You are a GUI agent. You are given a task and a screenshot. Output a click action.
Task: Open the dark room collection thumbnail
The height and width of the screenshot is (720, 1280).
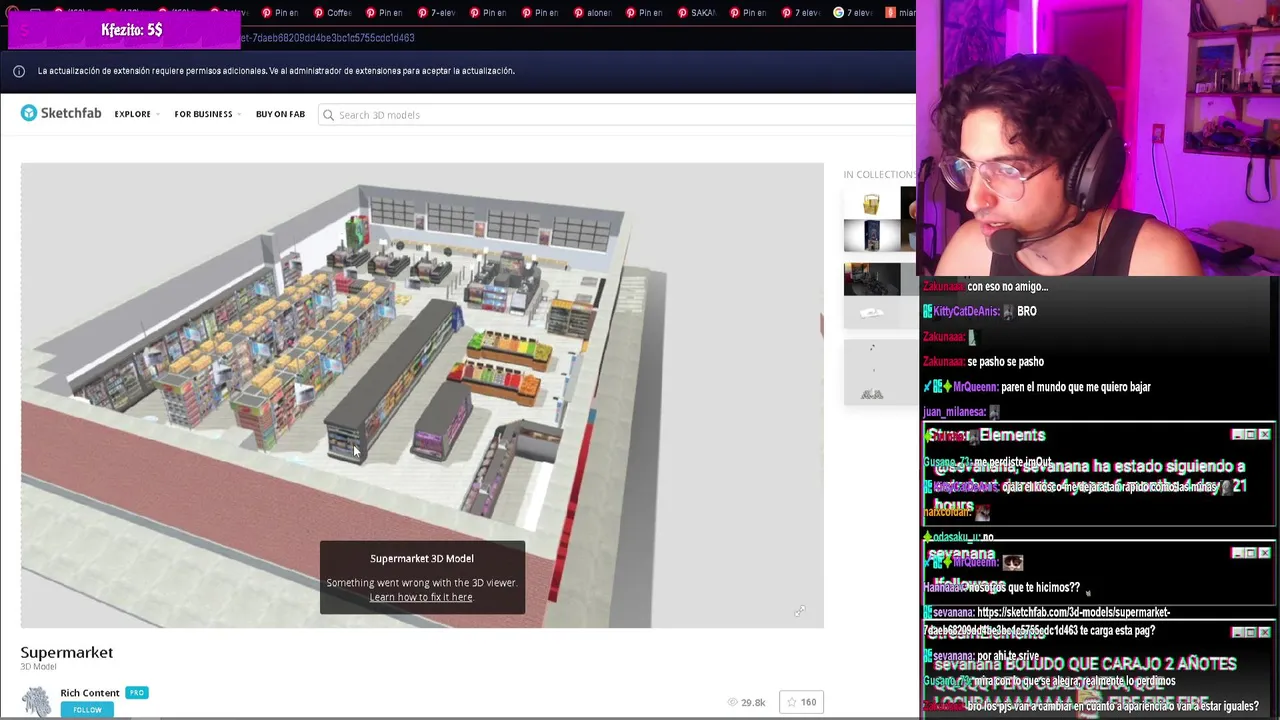(x=872, y=280)
